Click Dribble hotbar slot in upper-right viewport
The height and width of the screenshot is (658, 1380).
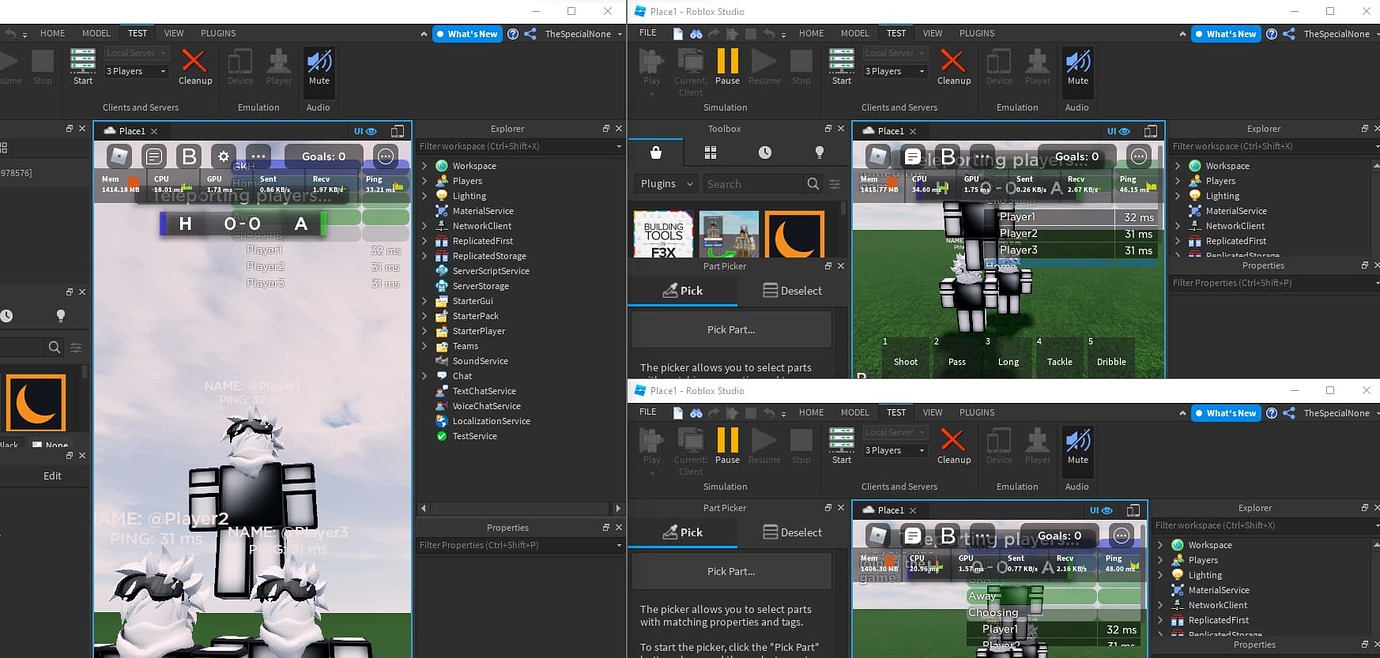(1111, 356)
